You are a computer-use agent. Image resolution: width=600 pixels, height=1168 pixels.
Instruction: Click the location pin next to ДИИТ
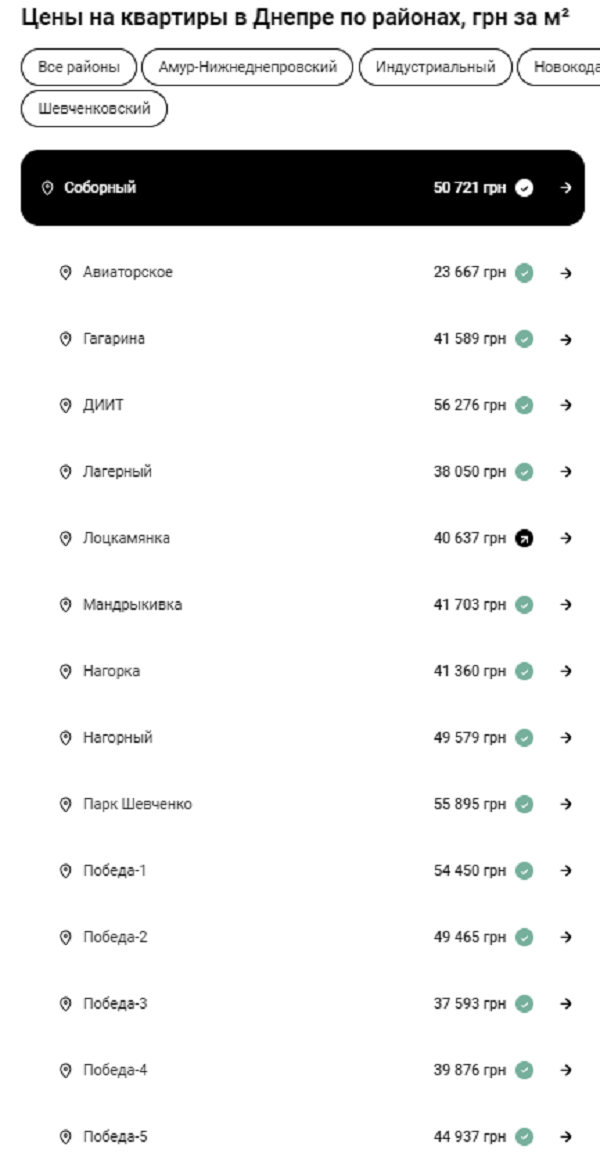point(66,405)
